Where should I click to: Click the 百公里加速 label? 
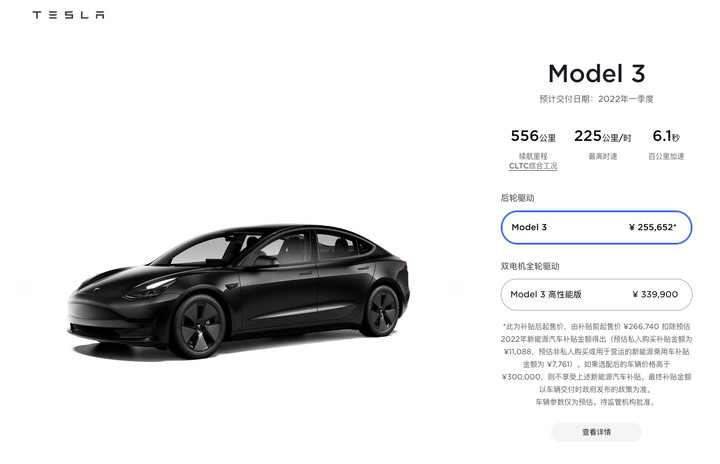point(666,156)
